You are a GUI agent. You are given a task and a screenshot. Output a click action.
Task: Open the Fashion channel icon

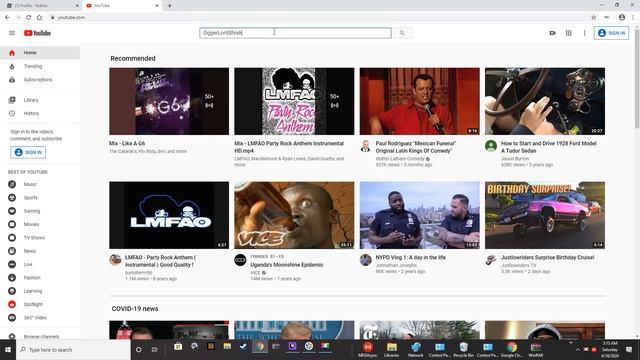click(x=12, y=278)
